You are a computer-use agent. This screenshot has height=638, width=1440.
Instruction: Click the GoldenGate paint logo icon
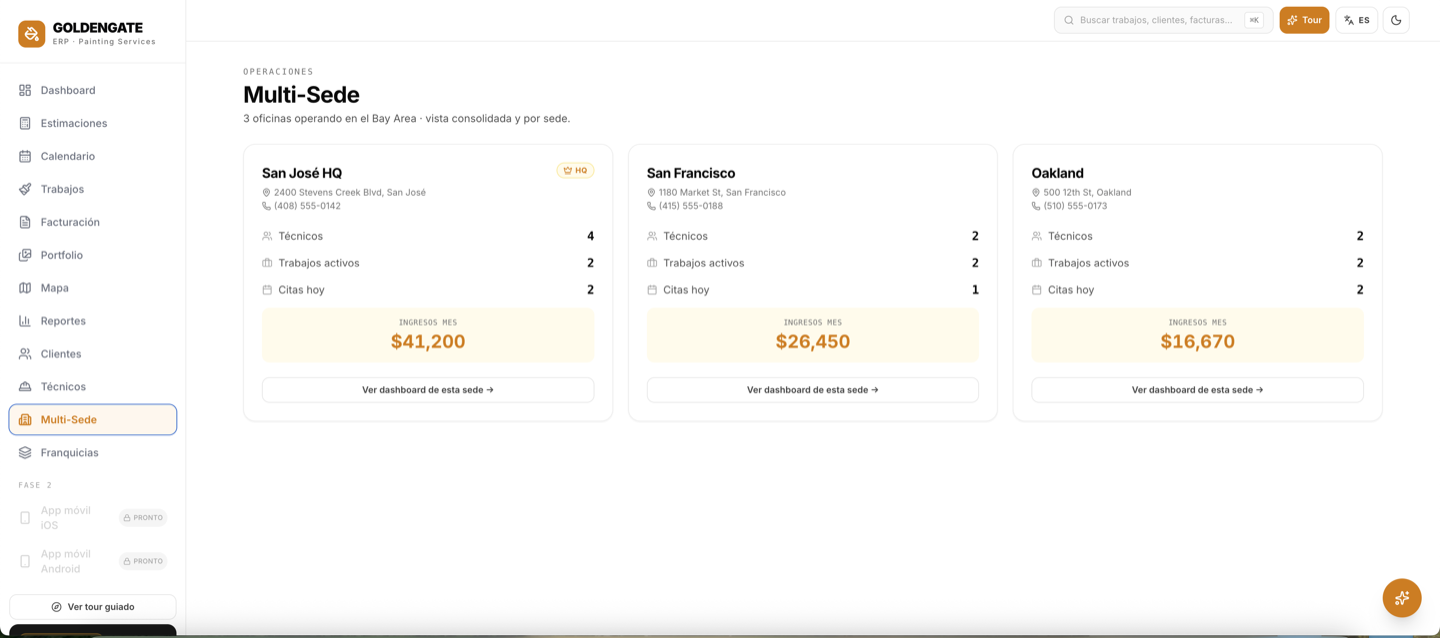click(x=32, y=34)
